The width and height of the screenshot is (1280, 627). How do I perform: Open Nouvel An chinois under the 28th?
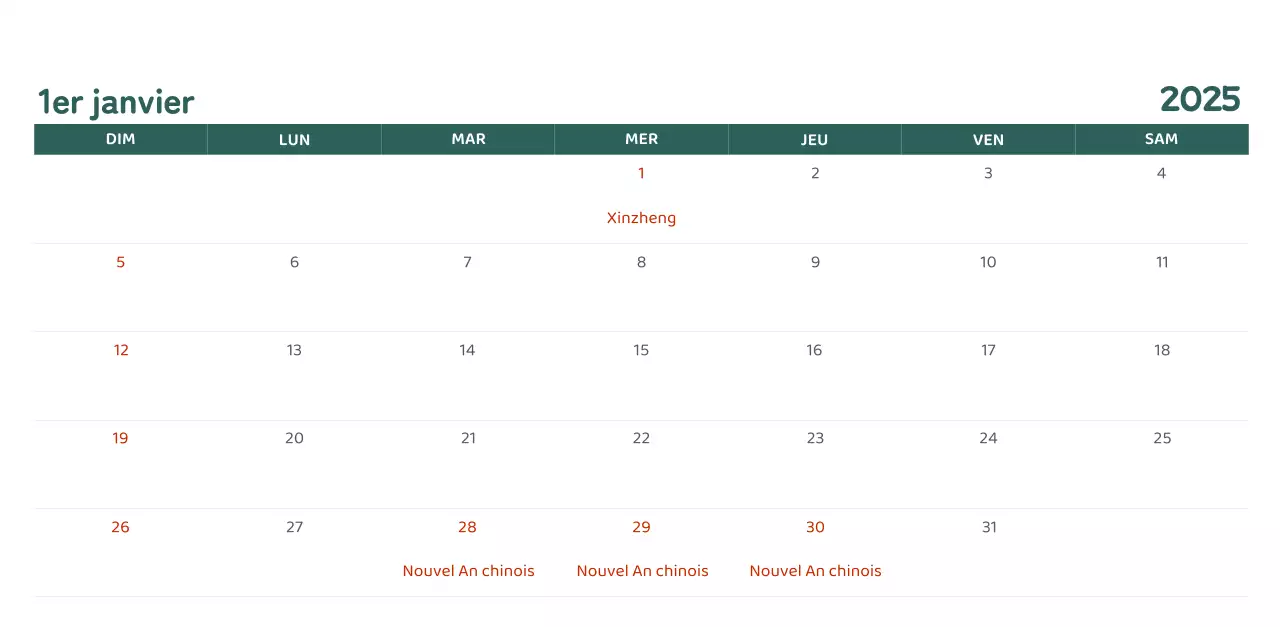468,571
